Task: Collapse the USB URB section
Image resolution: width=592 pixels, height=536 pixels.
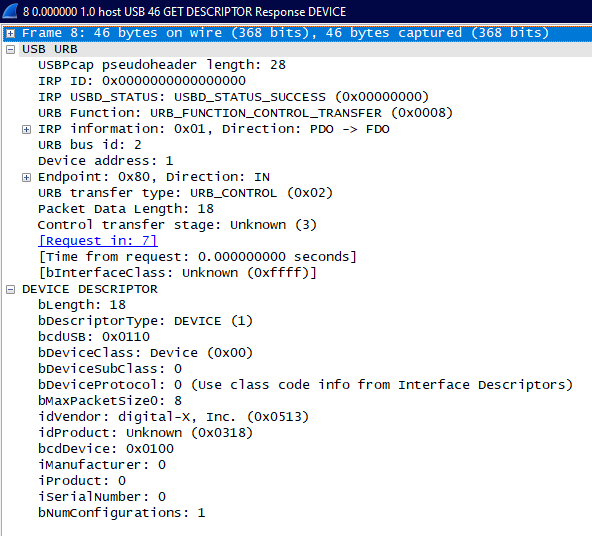Action: [11, 49]
